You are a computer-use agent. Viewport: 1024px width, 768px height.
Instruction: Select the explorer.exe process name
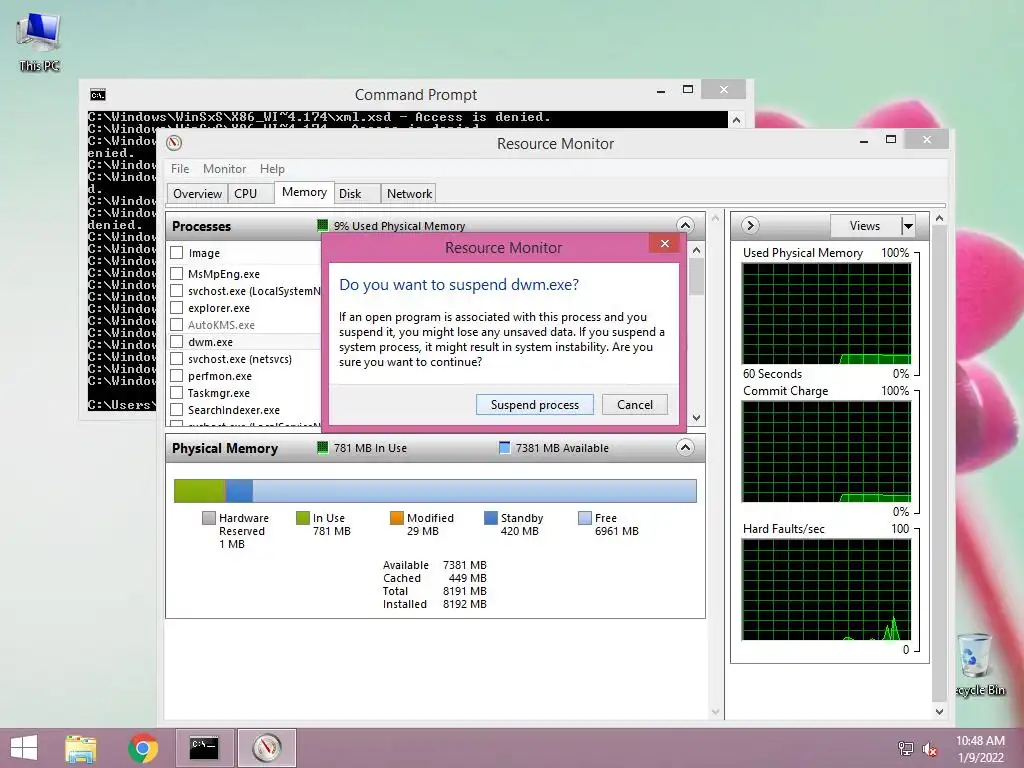coord(219,308)
